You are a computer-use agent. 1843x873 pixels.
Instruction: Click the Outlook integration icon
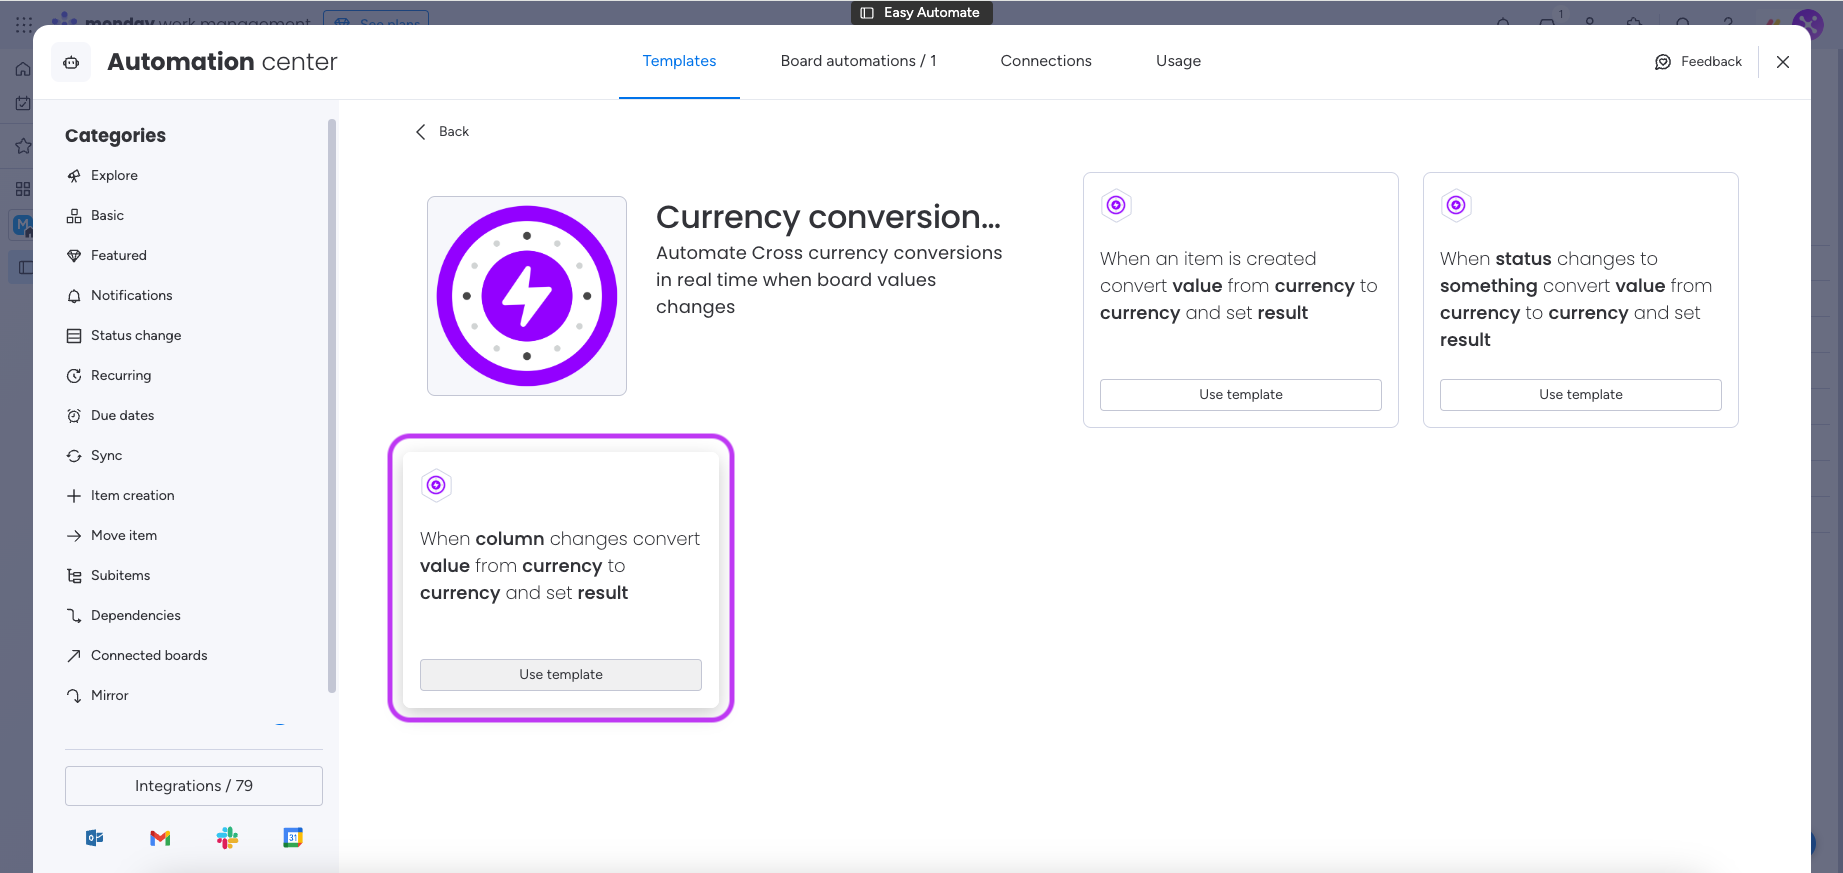pyautogui.click(x=95, y=838)
